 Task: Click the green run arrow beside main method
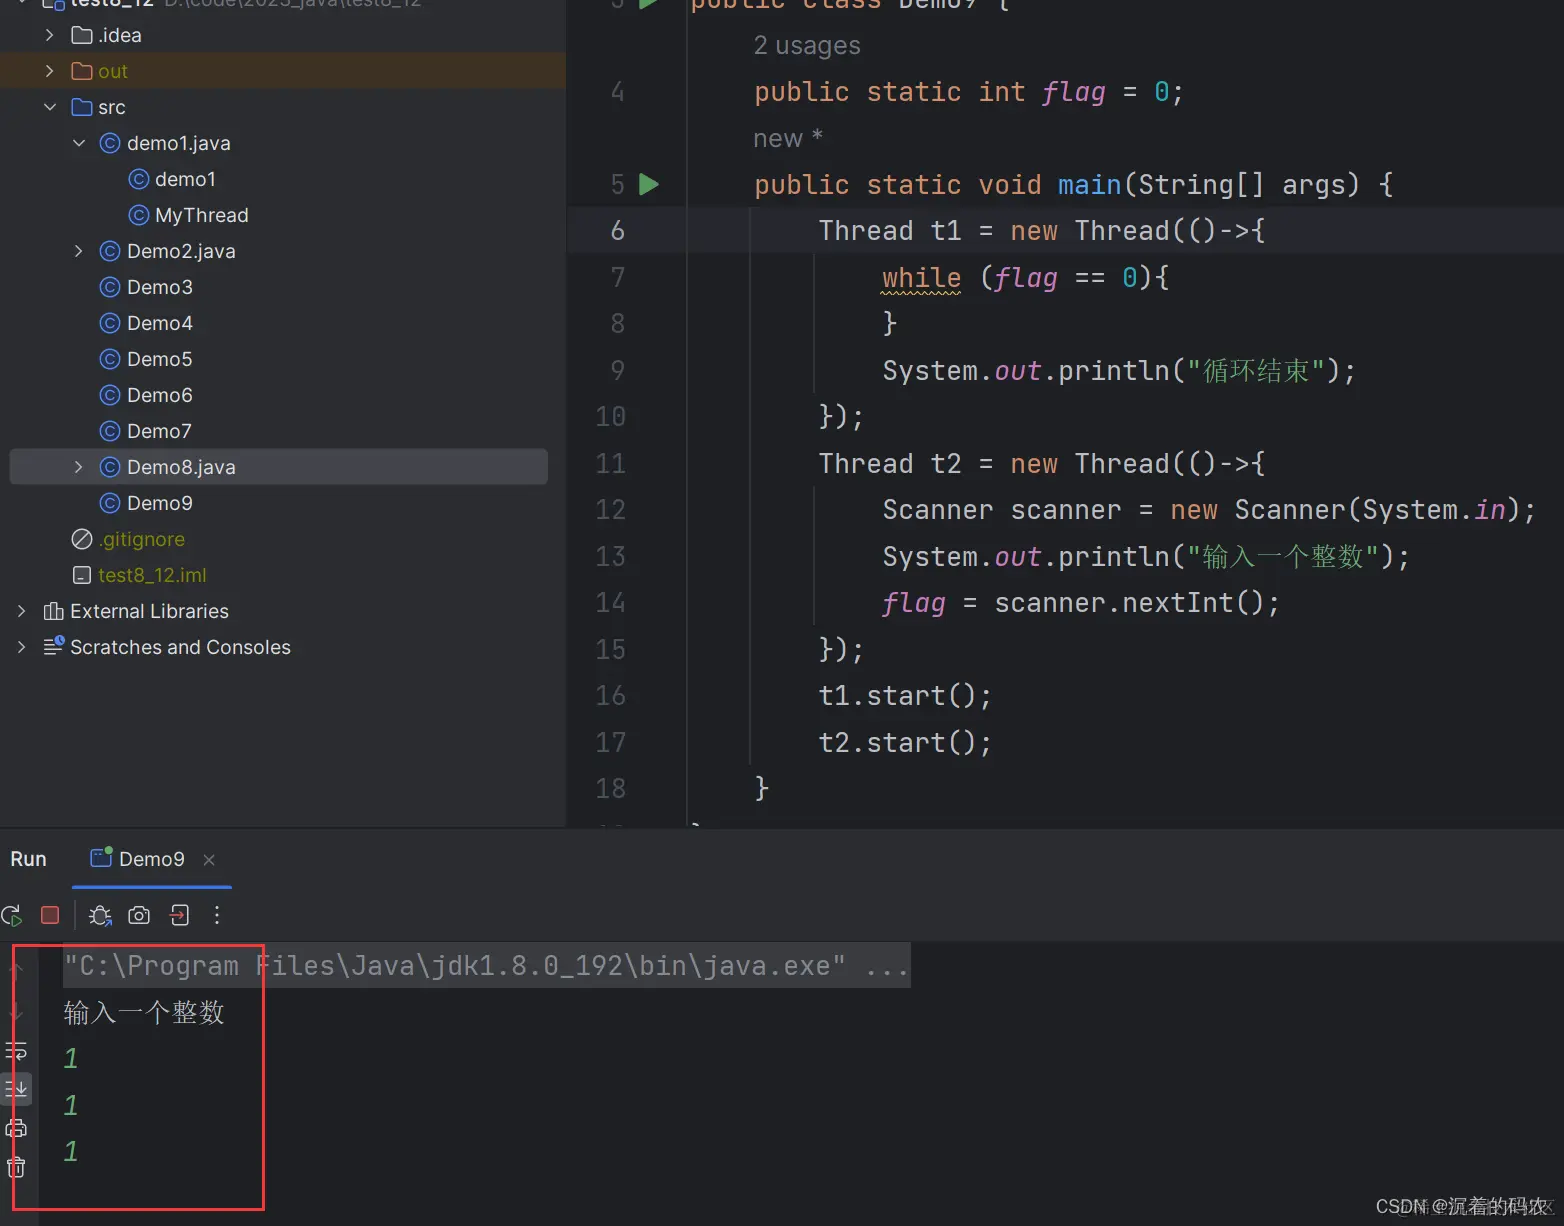click(649, 184)
